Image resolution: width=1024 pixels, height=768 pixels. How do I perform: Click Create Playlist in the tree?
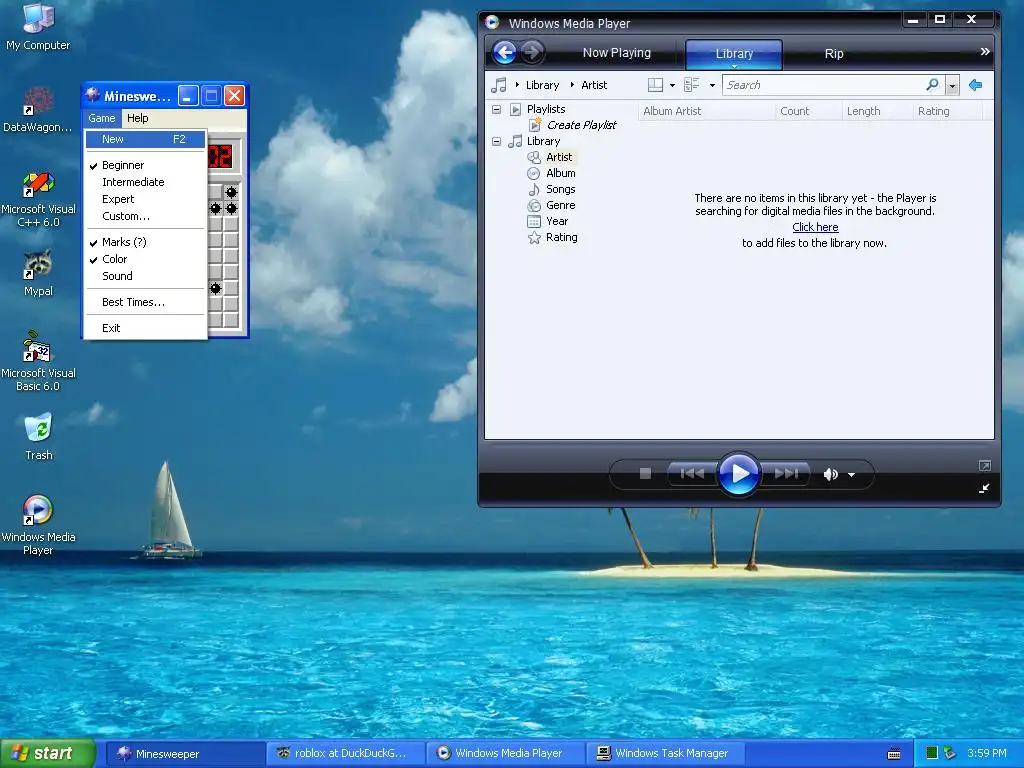581,125
